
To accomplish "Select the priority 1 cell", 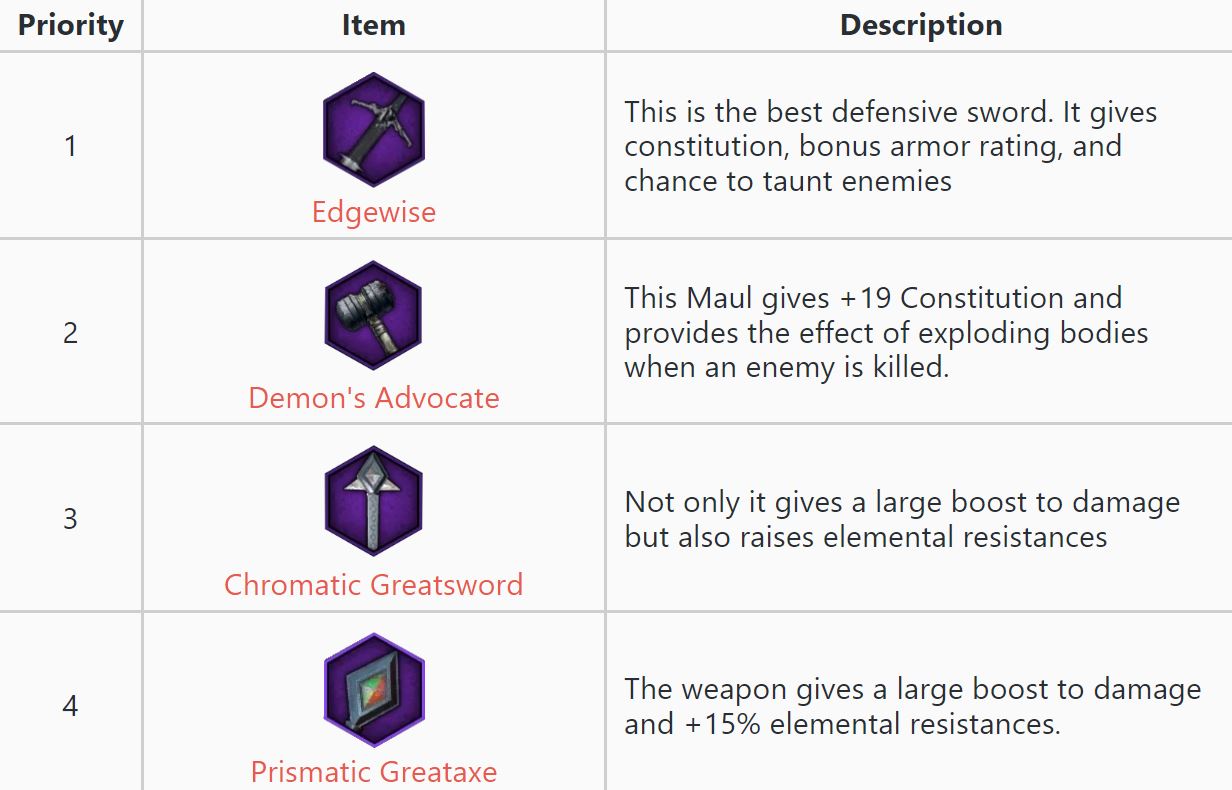I will (x=70, y=146).
